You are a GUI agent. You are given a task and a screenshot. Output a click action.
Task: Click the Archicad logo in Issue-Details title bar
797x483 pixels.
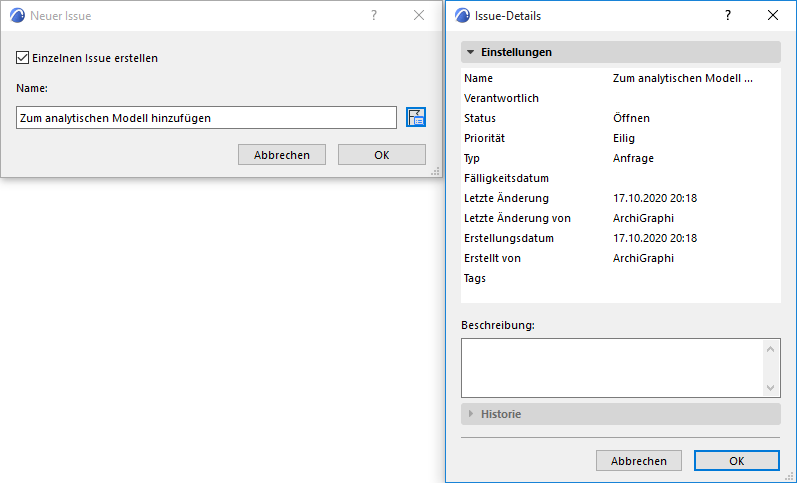461,16
